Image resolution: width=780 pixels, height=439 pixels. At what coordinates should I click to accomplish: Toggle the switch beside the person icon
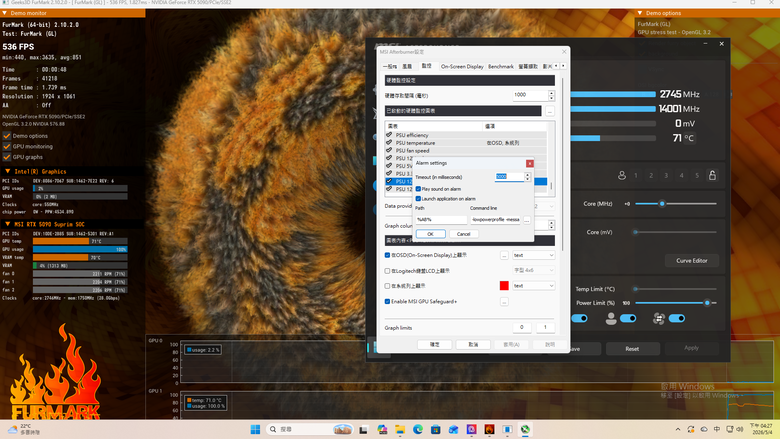(628, 318)
